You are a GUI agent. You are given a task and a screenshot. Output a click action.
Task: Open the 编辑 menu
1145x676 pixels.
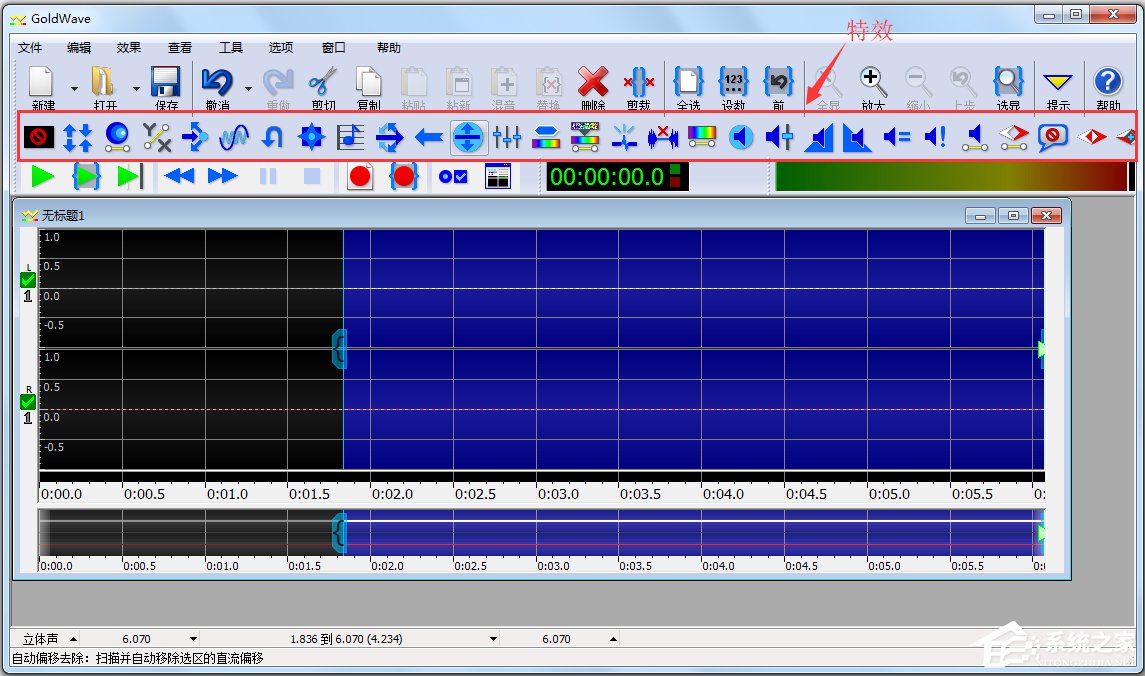click(x=79, y=47)
